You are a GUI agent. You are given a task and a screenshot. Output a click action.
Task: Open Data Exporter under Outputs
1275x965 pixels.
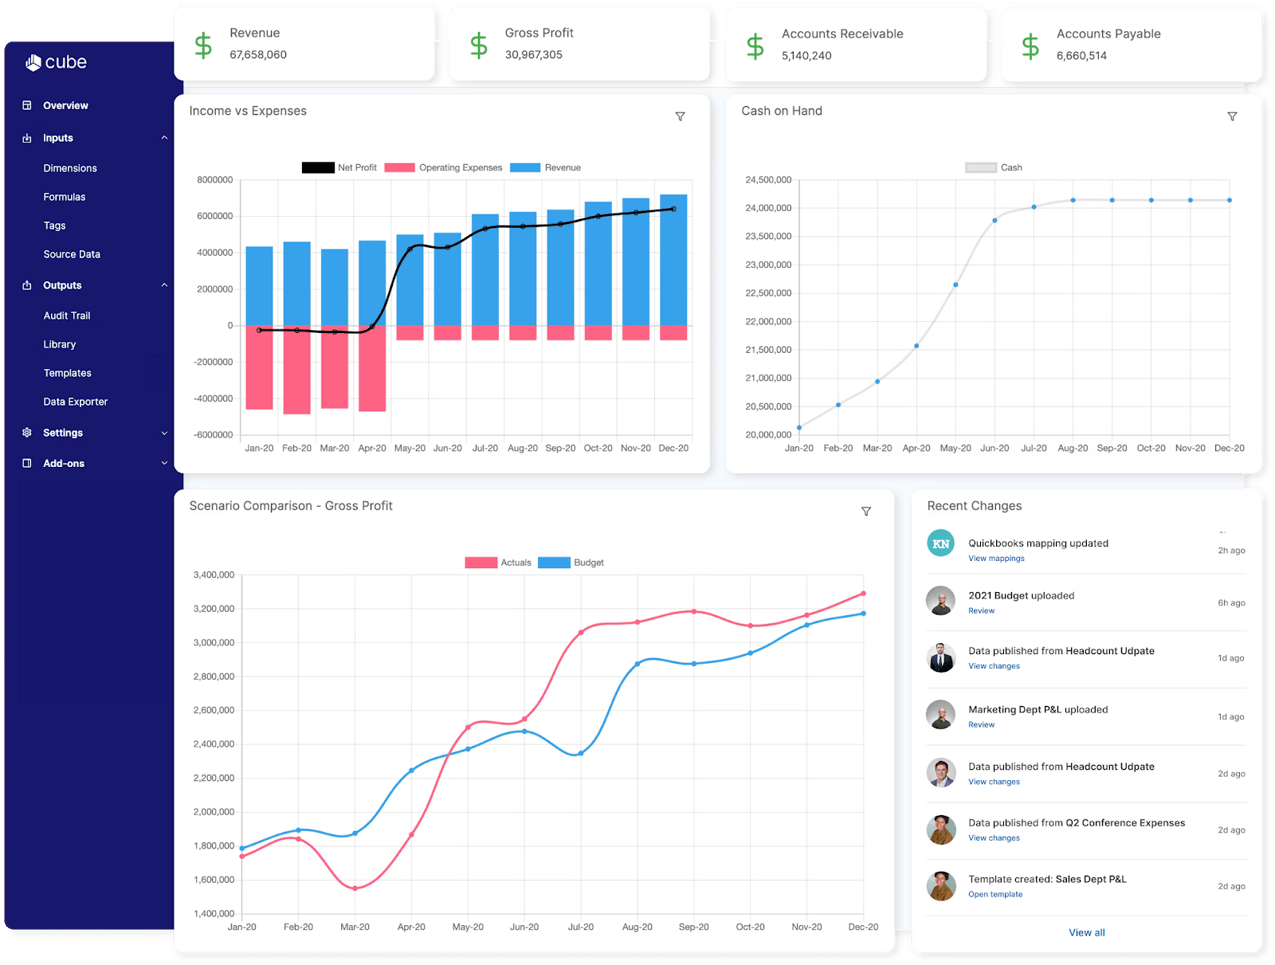pyautogui.click(x=75, y=402)
